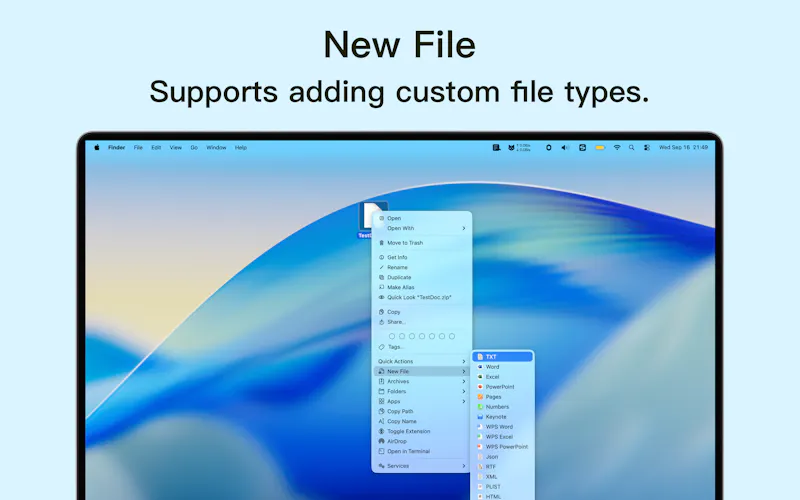Click the yellow battery indicator
This screenshot has height=500, width=800.
(x=600, y=147)
